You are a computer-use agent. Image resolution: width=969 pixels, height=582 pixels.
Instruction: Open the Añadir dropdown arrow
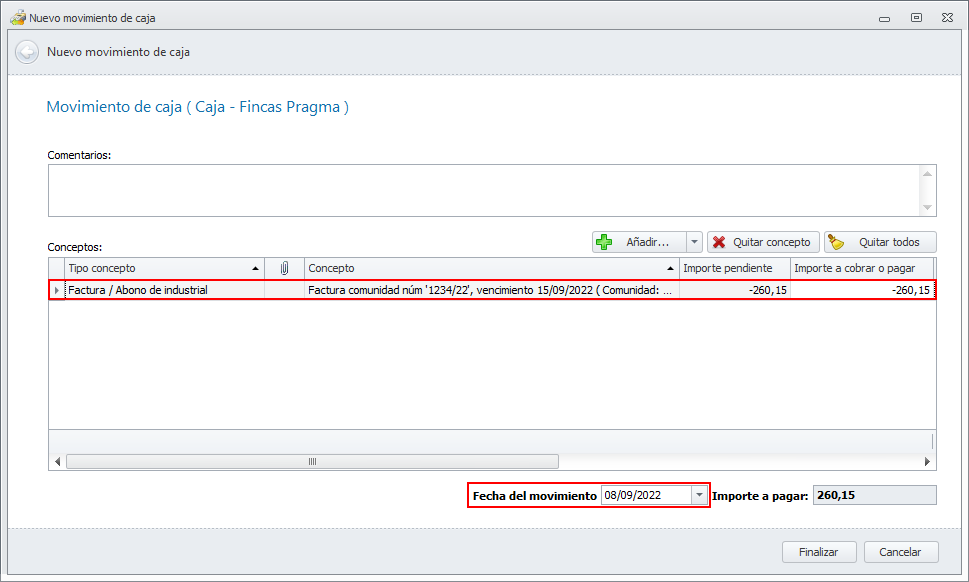tap(694, 242)
